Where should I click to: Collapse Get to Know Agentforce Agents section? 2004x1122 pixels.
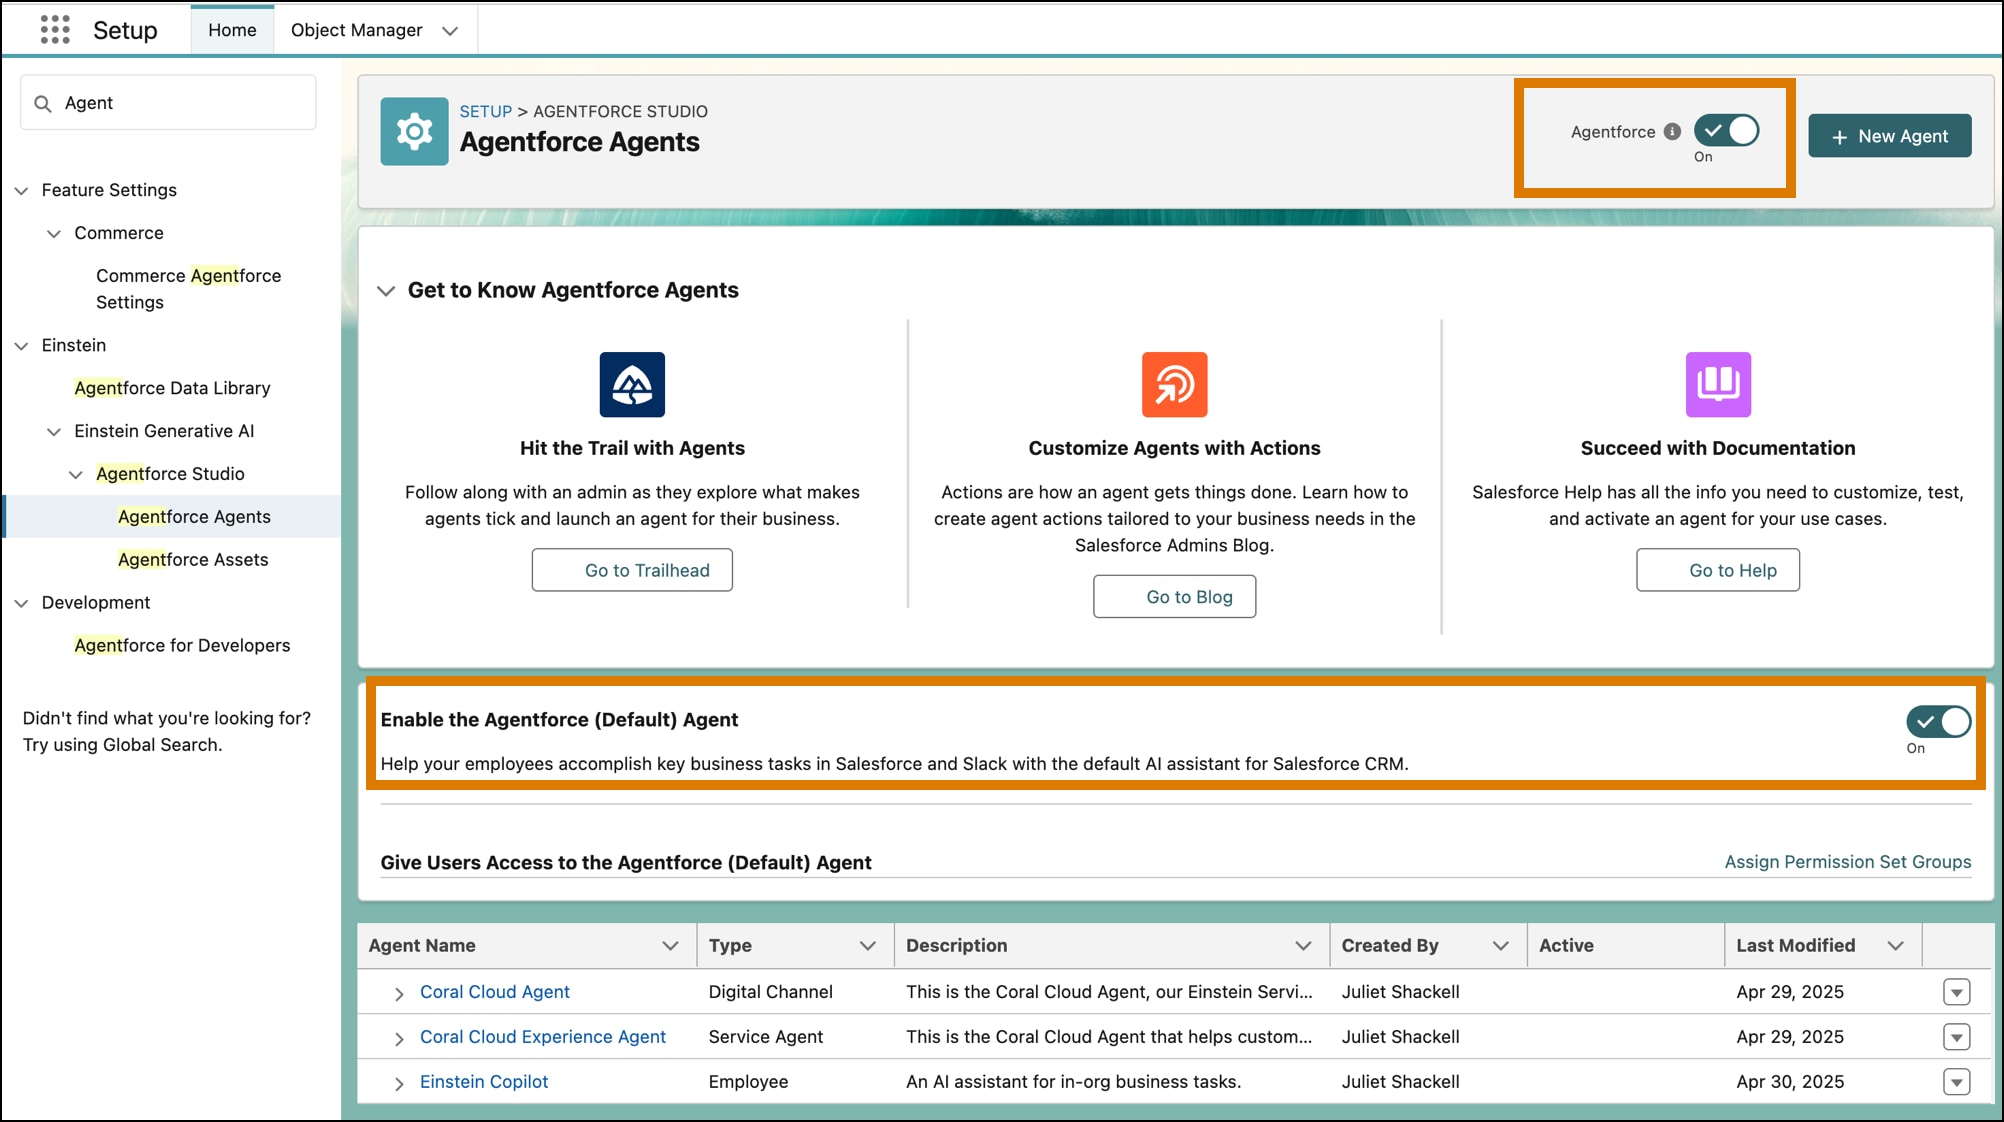pos(386,291)
